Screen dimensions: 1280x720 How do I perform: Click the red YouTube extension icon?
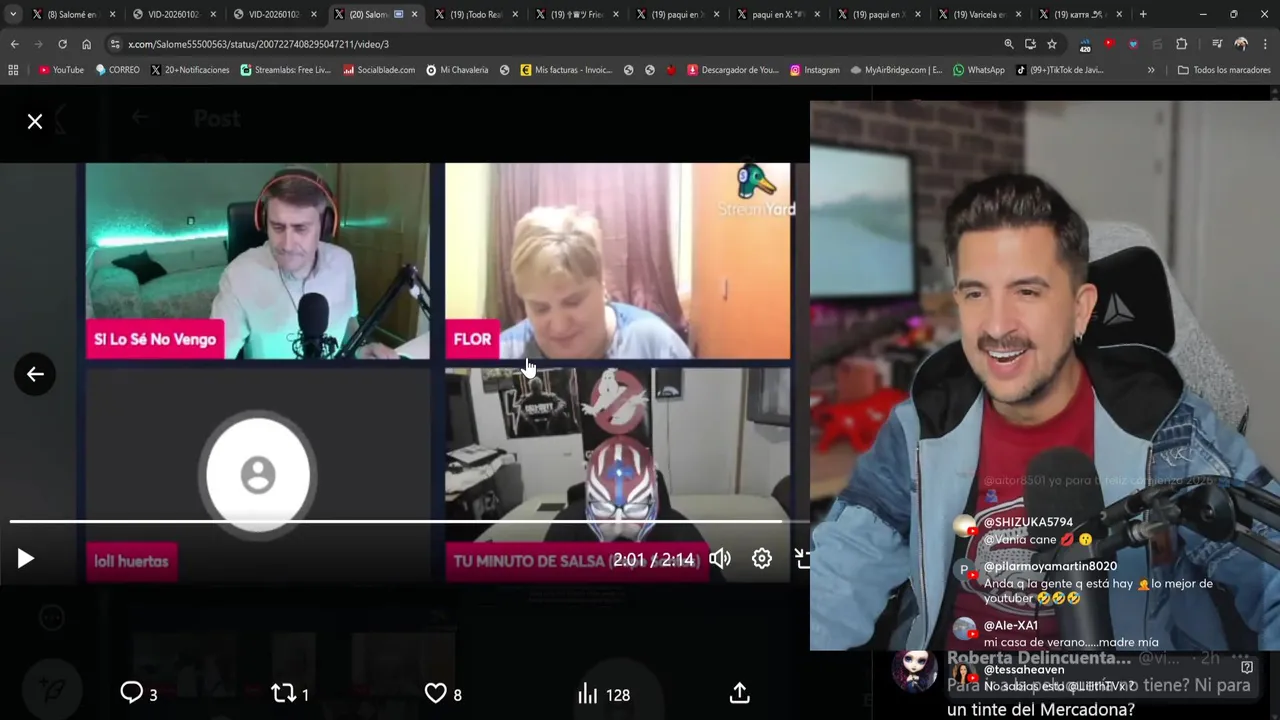click(1109, 44)
